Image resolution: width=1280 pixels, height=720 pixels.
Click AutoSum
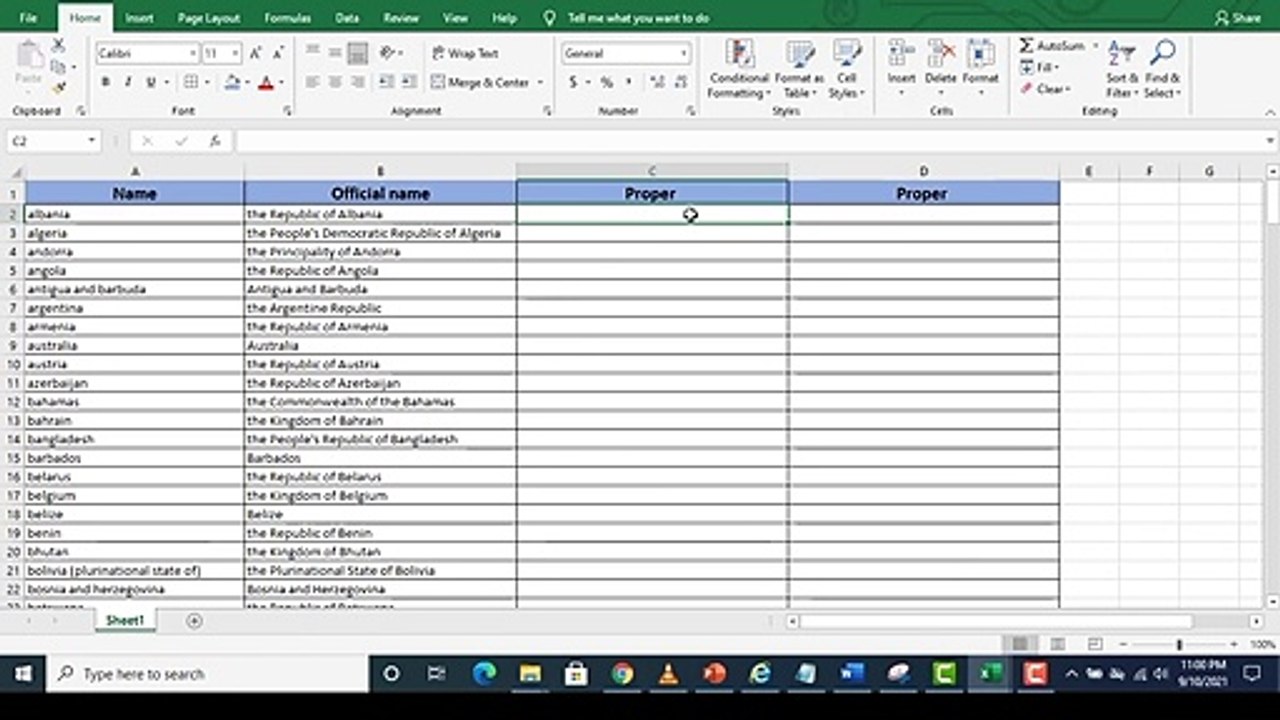(x=1052, y=46)
